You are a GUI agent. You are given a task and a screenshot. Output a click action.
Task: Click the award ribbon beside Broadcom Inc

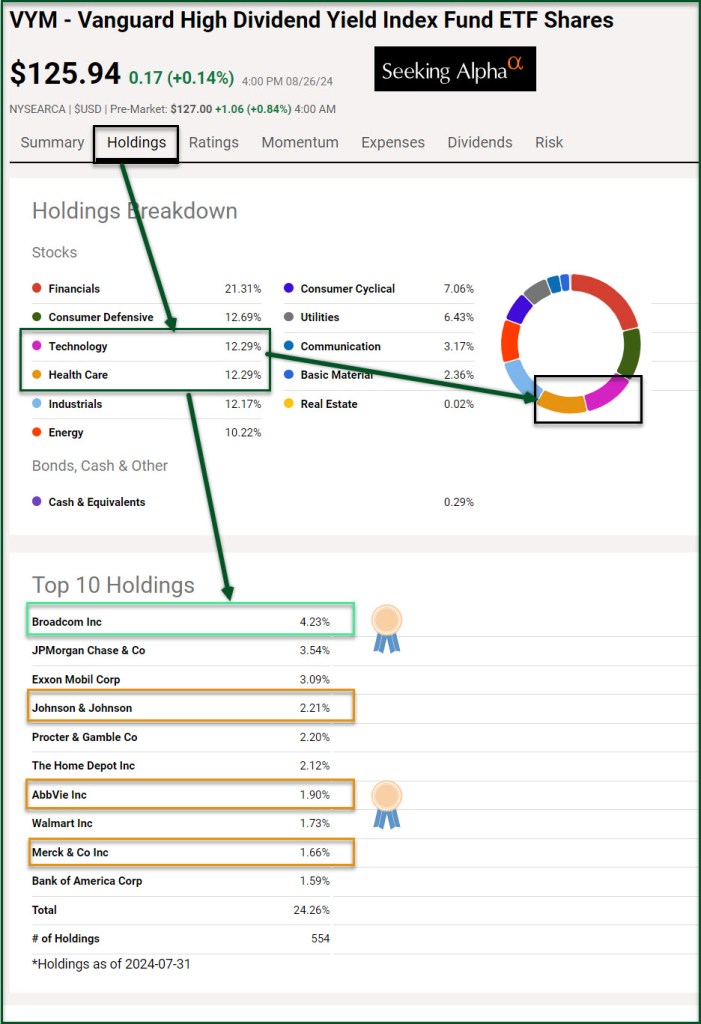(x=386, y=628)
